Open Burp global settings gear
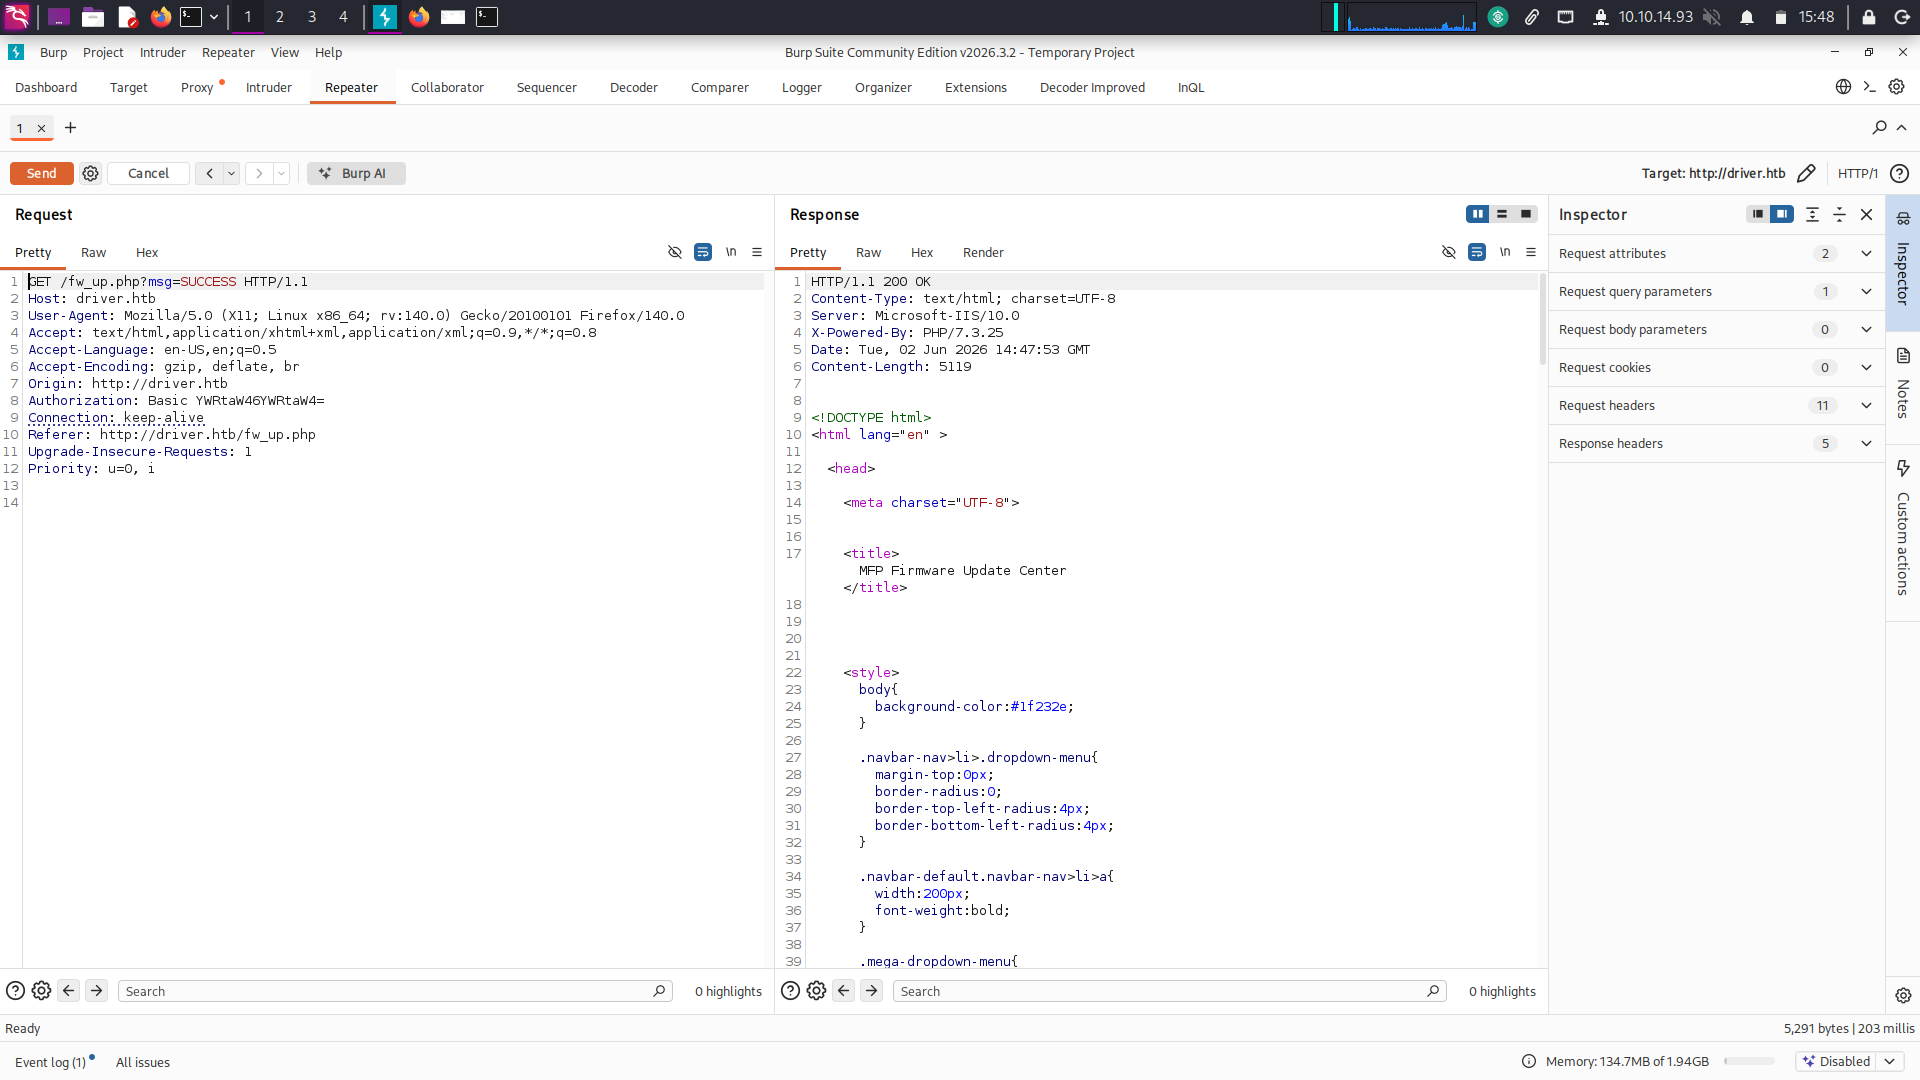This screenshot has width=1920, height=1080. click(1896, 87)
